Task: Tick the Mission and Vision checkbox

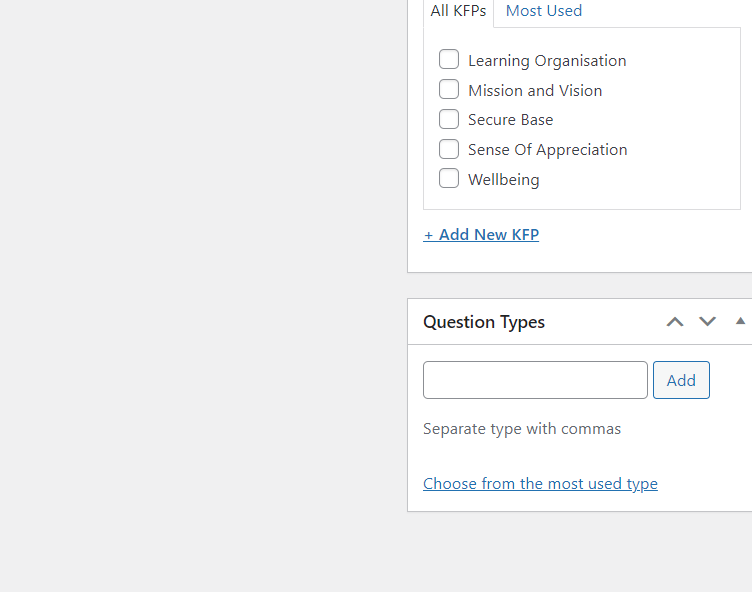Action: point(449,89)
